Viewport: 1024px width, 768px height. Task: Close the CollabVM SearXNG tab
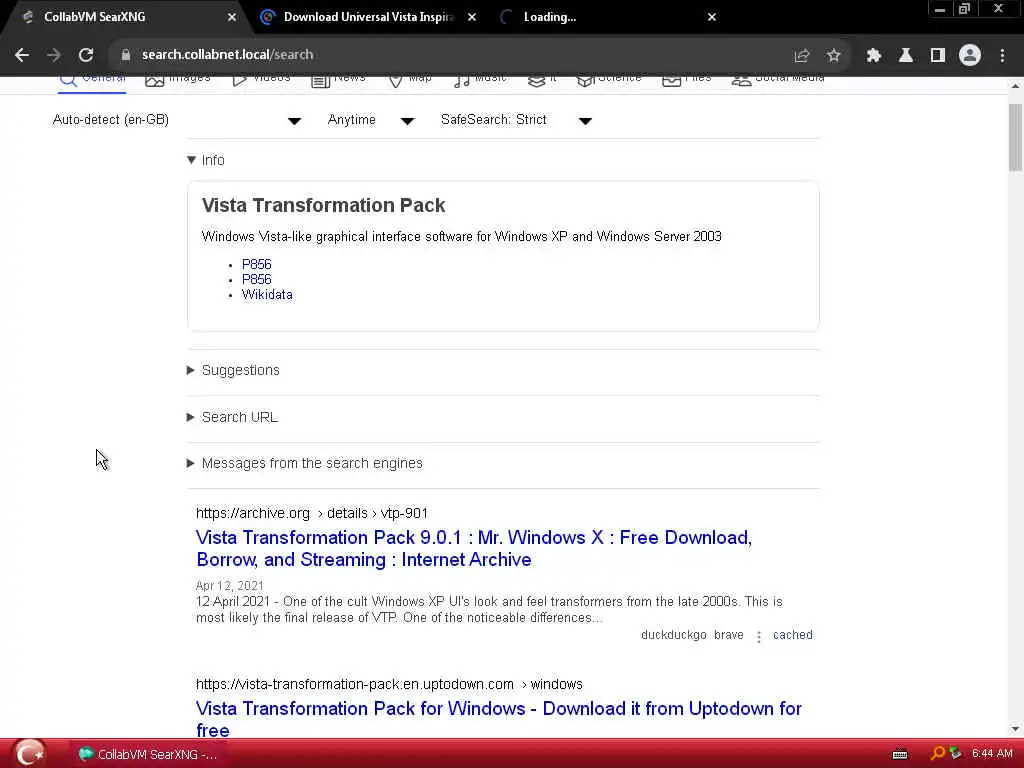point(232,17)
